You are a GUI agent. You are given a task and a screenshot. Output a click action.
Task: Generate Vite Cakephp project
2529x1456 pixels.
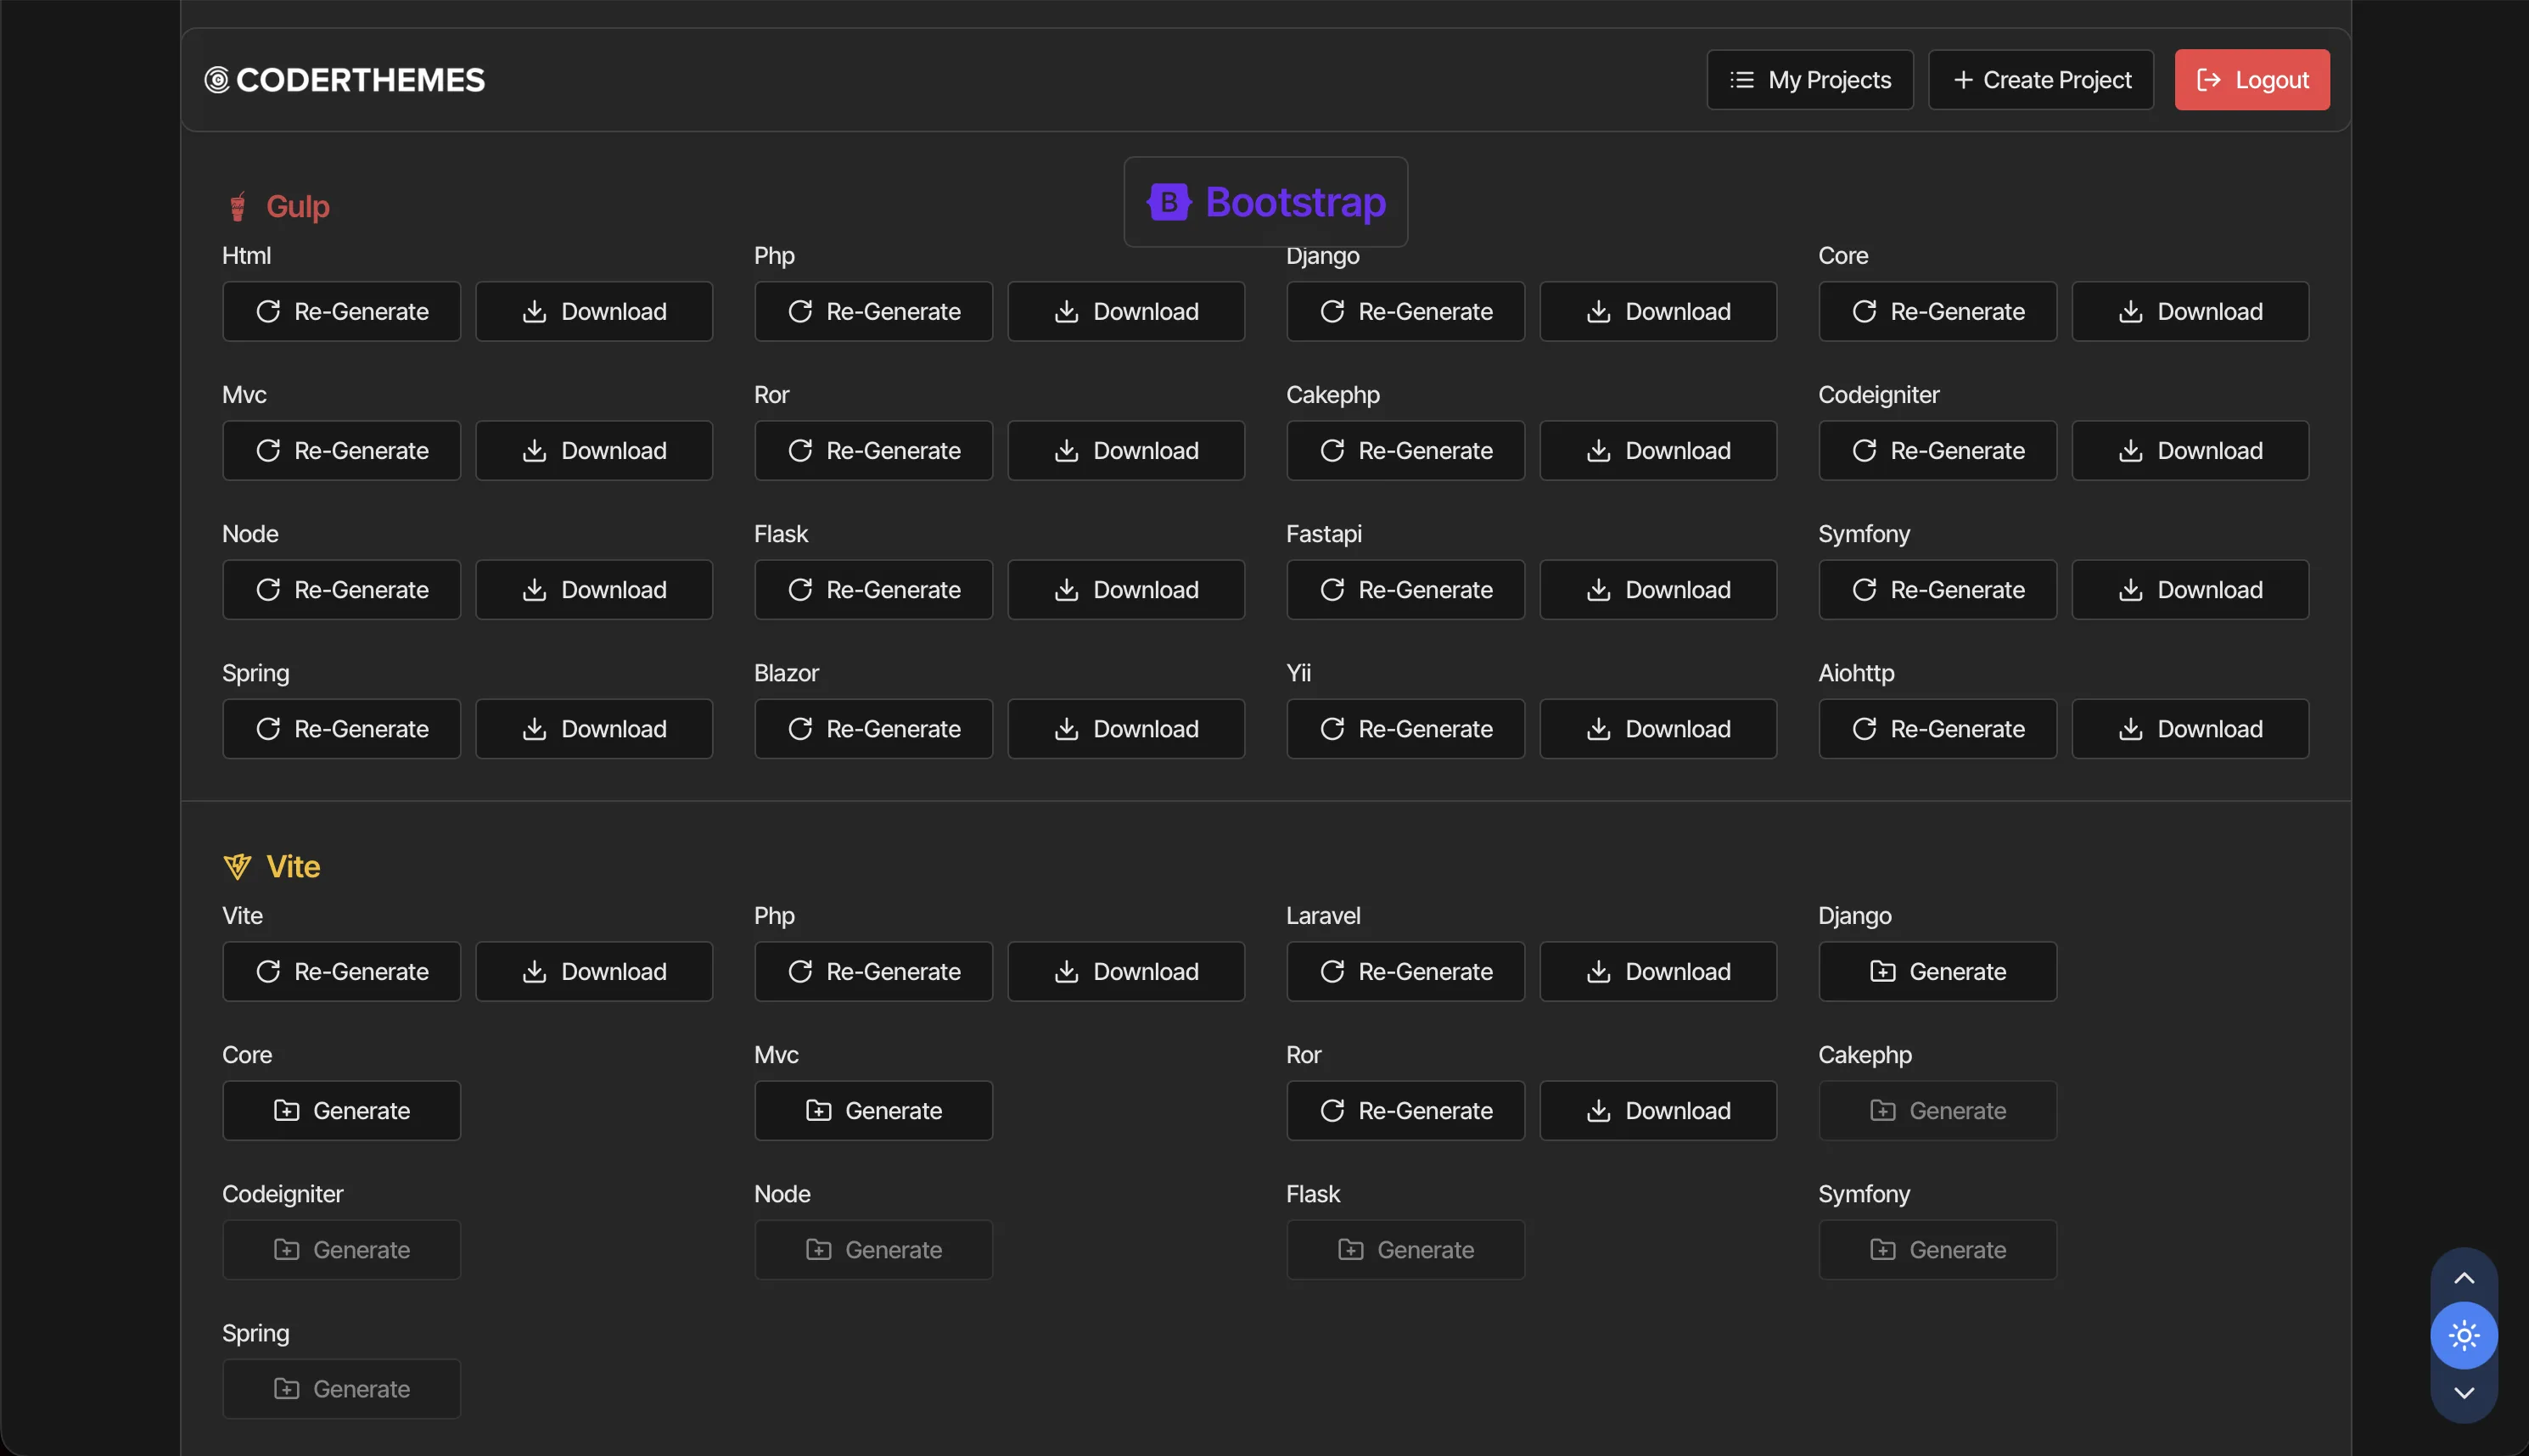(x=1937, y=1110)
